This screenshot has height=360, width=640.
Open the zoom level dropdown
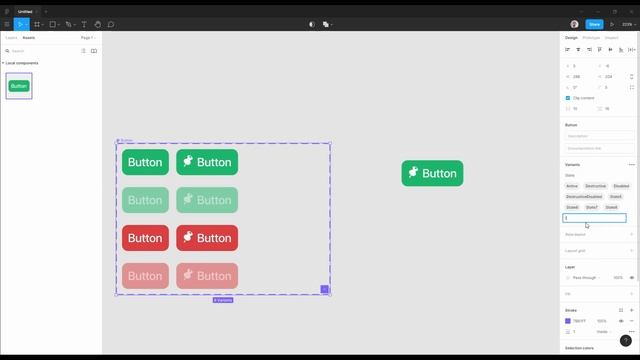[629, 24]
